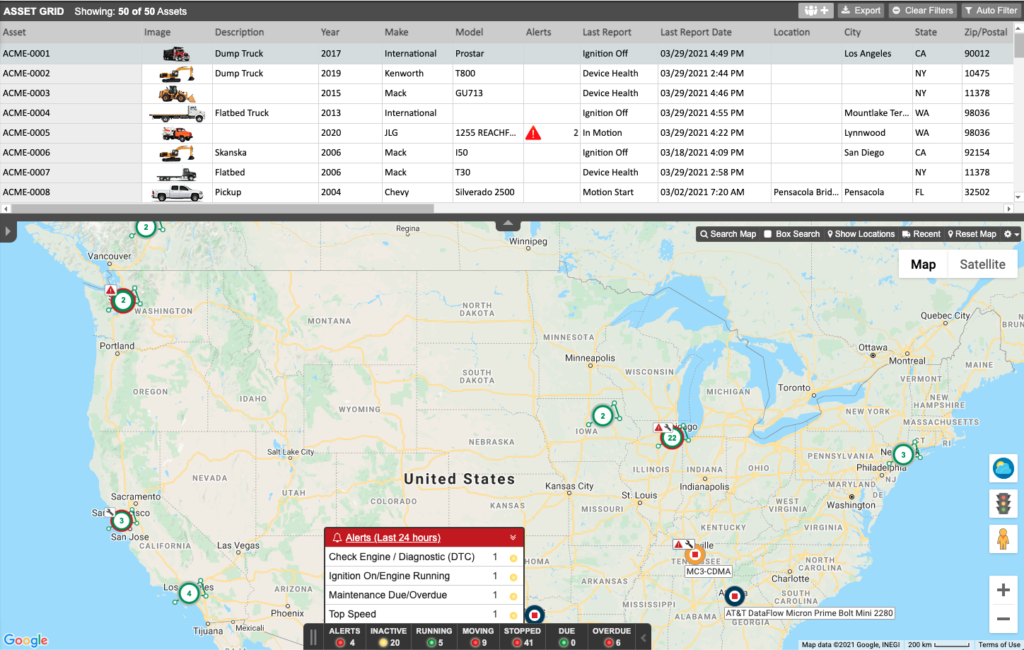Viewport: 1024px width, 650px height.
Task: Sort grid by Year column
Action: [330, 32]
